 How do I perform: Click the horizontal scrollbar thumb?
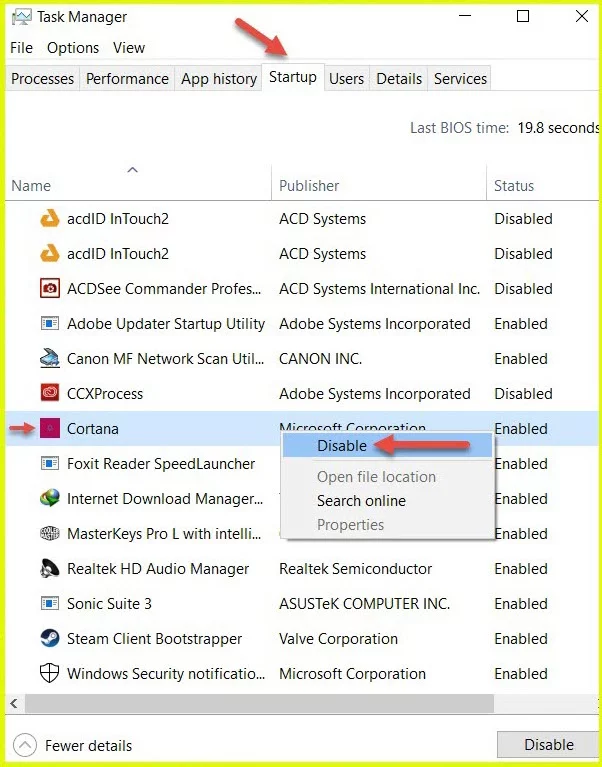click(x=259, y=704)
